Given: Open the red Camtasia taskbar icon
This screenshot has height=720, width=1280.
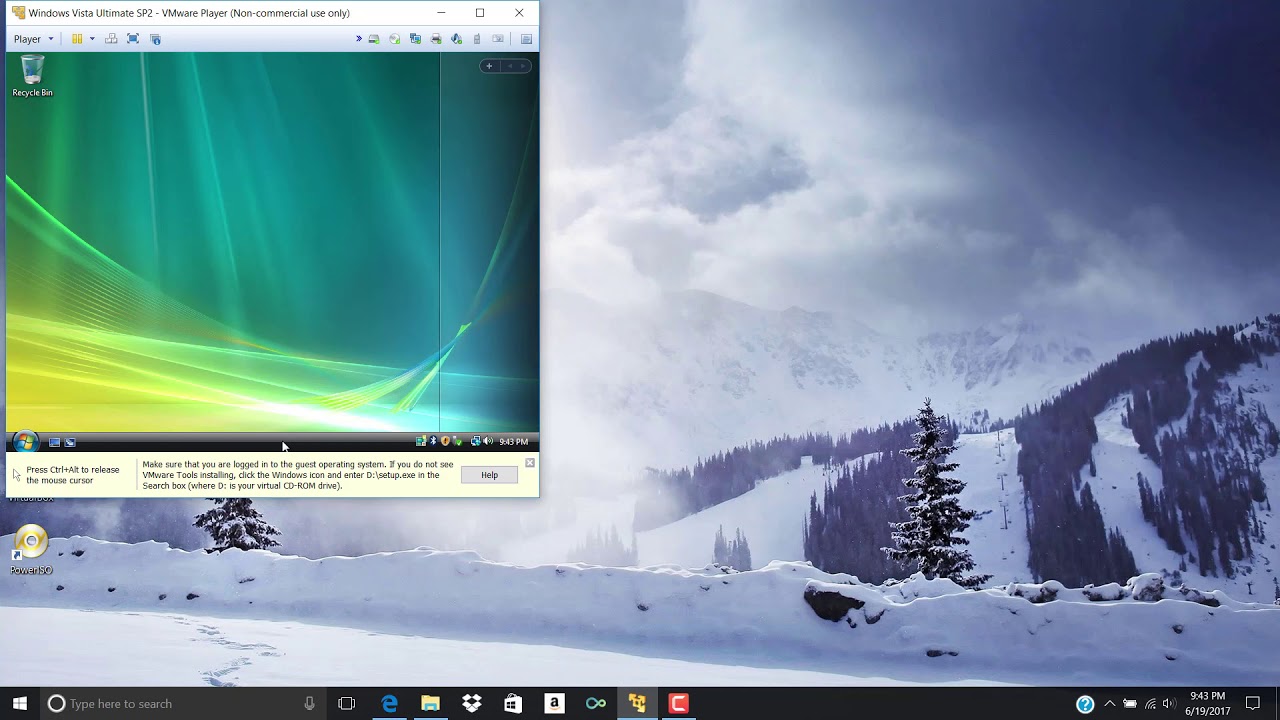Looking at the screenshot, I should 678,703.
